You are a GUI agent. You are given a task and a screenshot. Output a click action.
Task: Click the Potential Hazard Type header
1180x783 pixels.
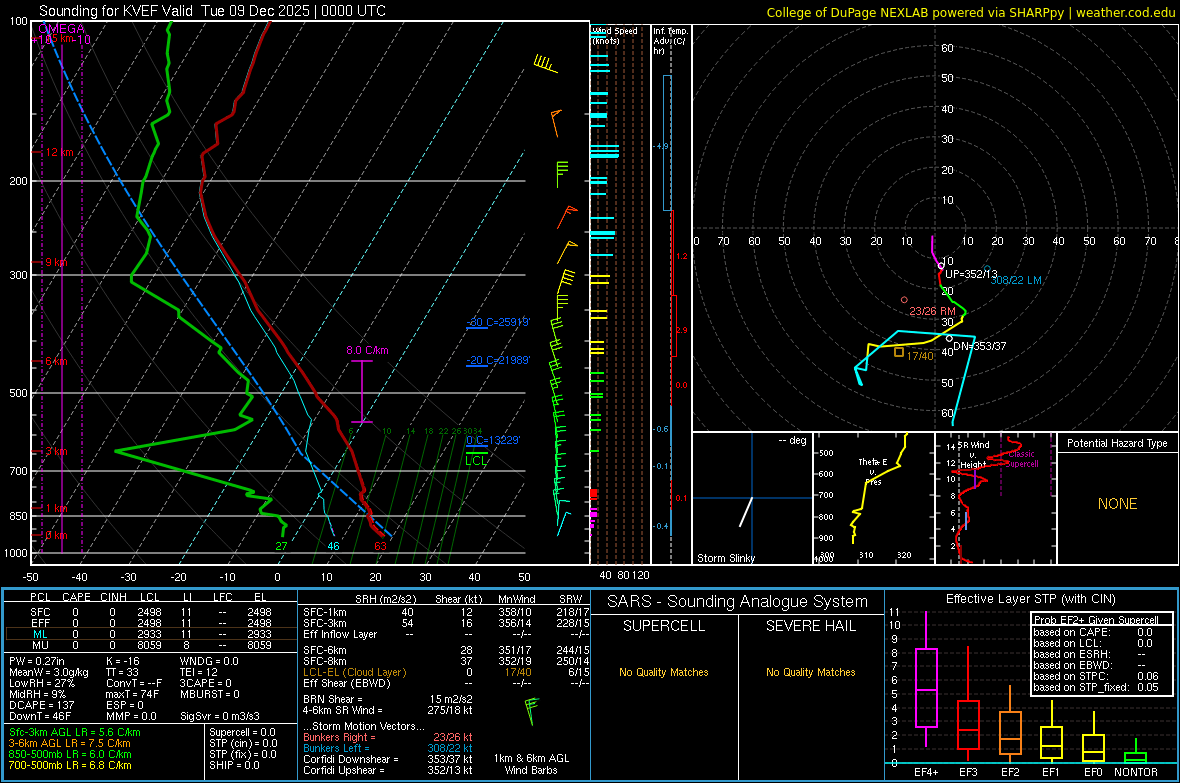tap(1117, 443)
